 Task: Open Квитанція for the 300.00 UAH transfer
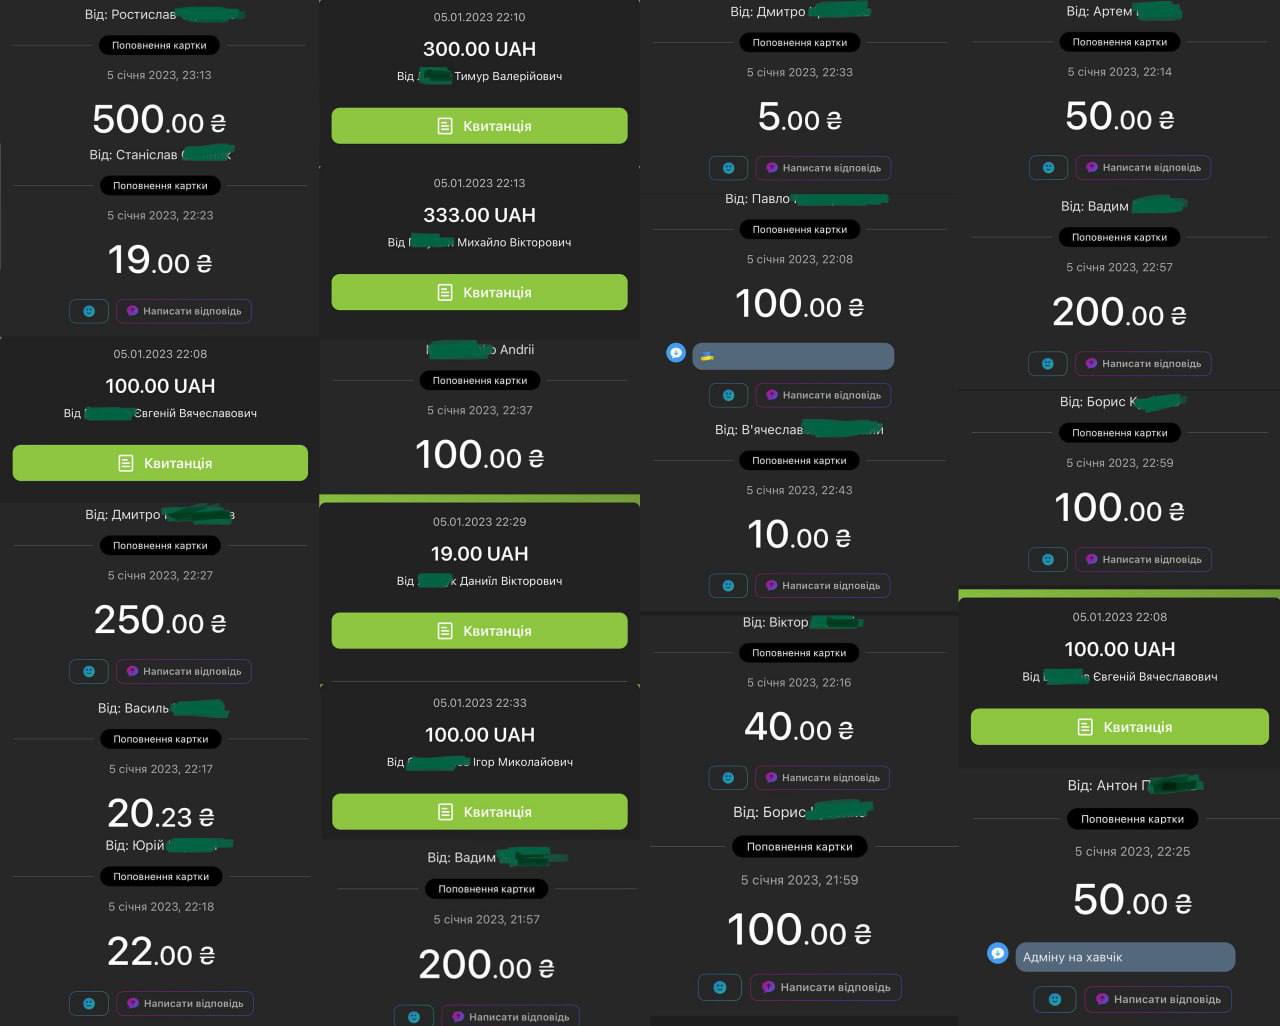pos(480,126)
